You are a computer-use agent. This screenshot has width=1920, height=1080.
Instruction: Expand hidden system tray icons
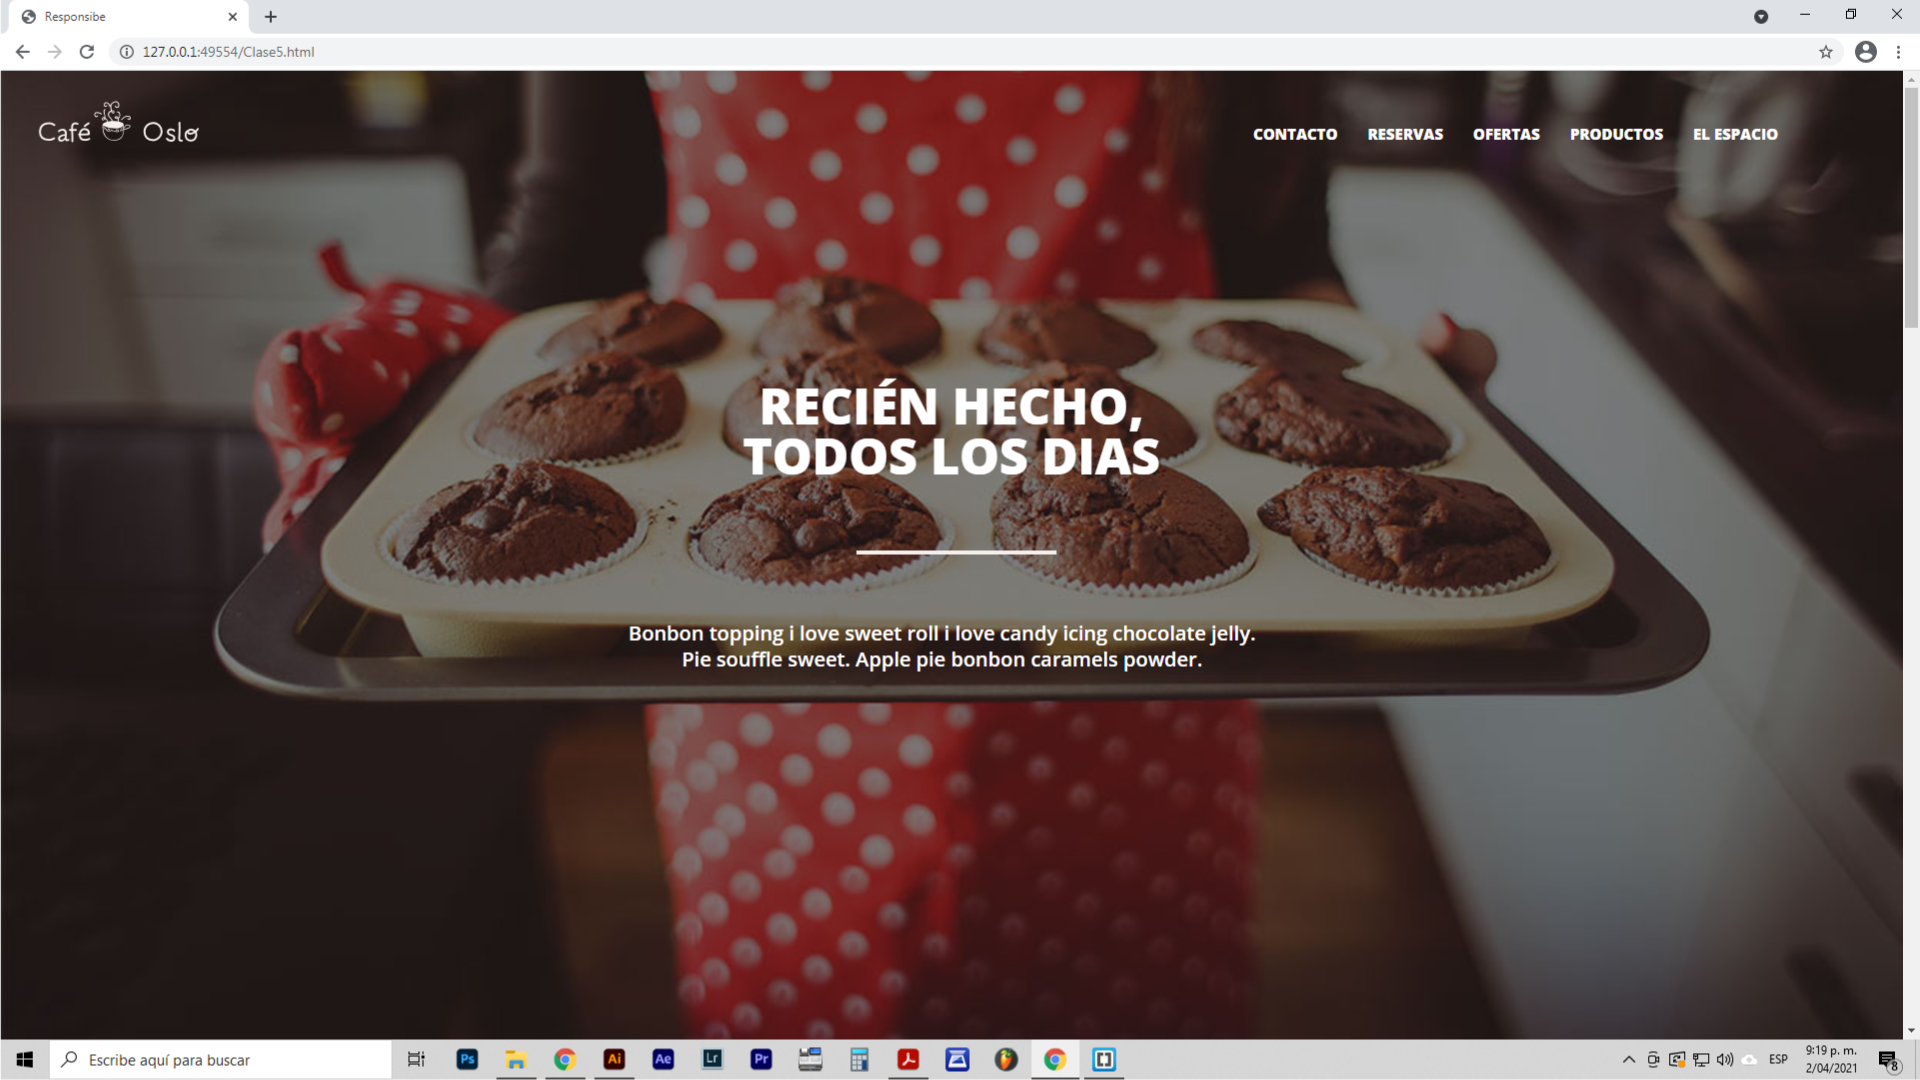[1629, 1059]
